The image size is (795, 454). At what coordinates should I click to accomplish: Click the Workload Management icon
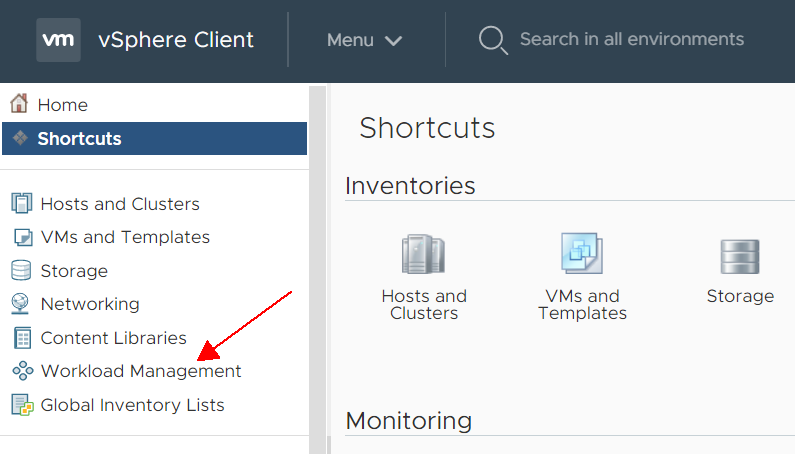tap(23, 371)
